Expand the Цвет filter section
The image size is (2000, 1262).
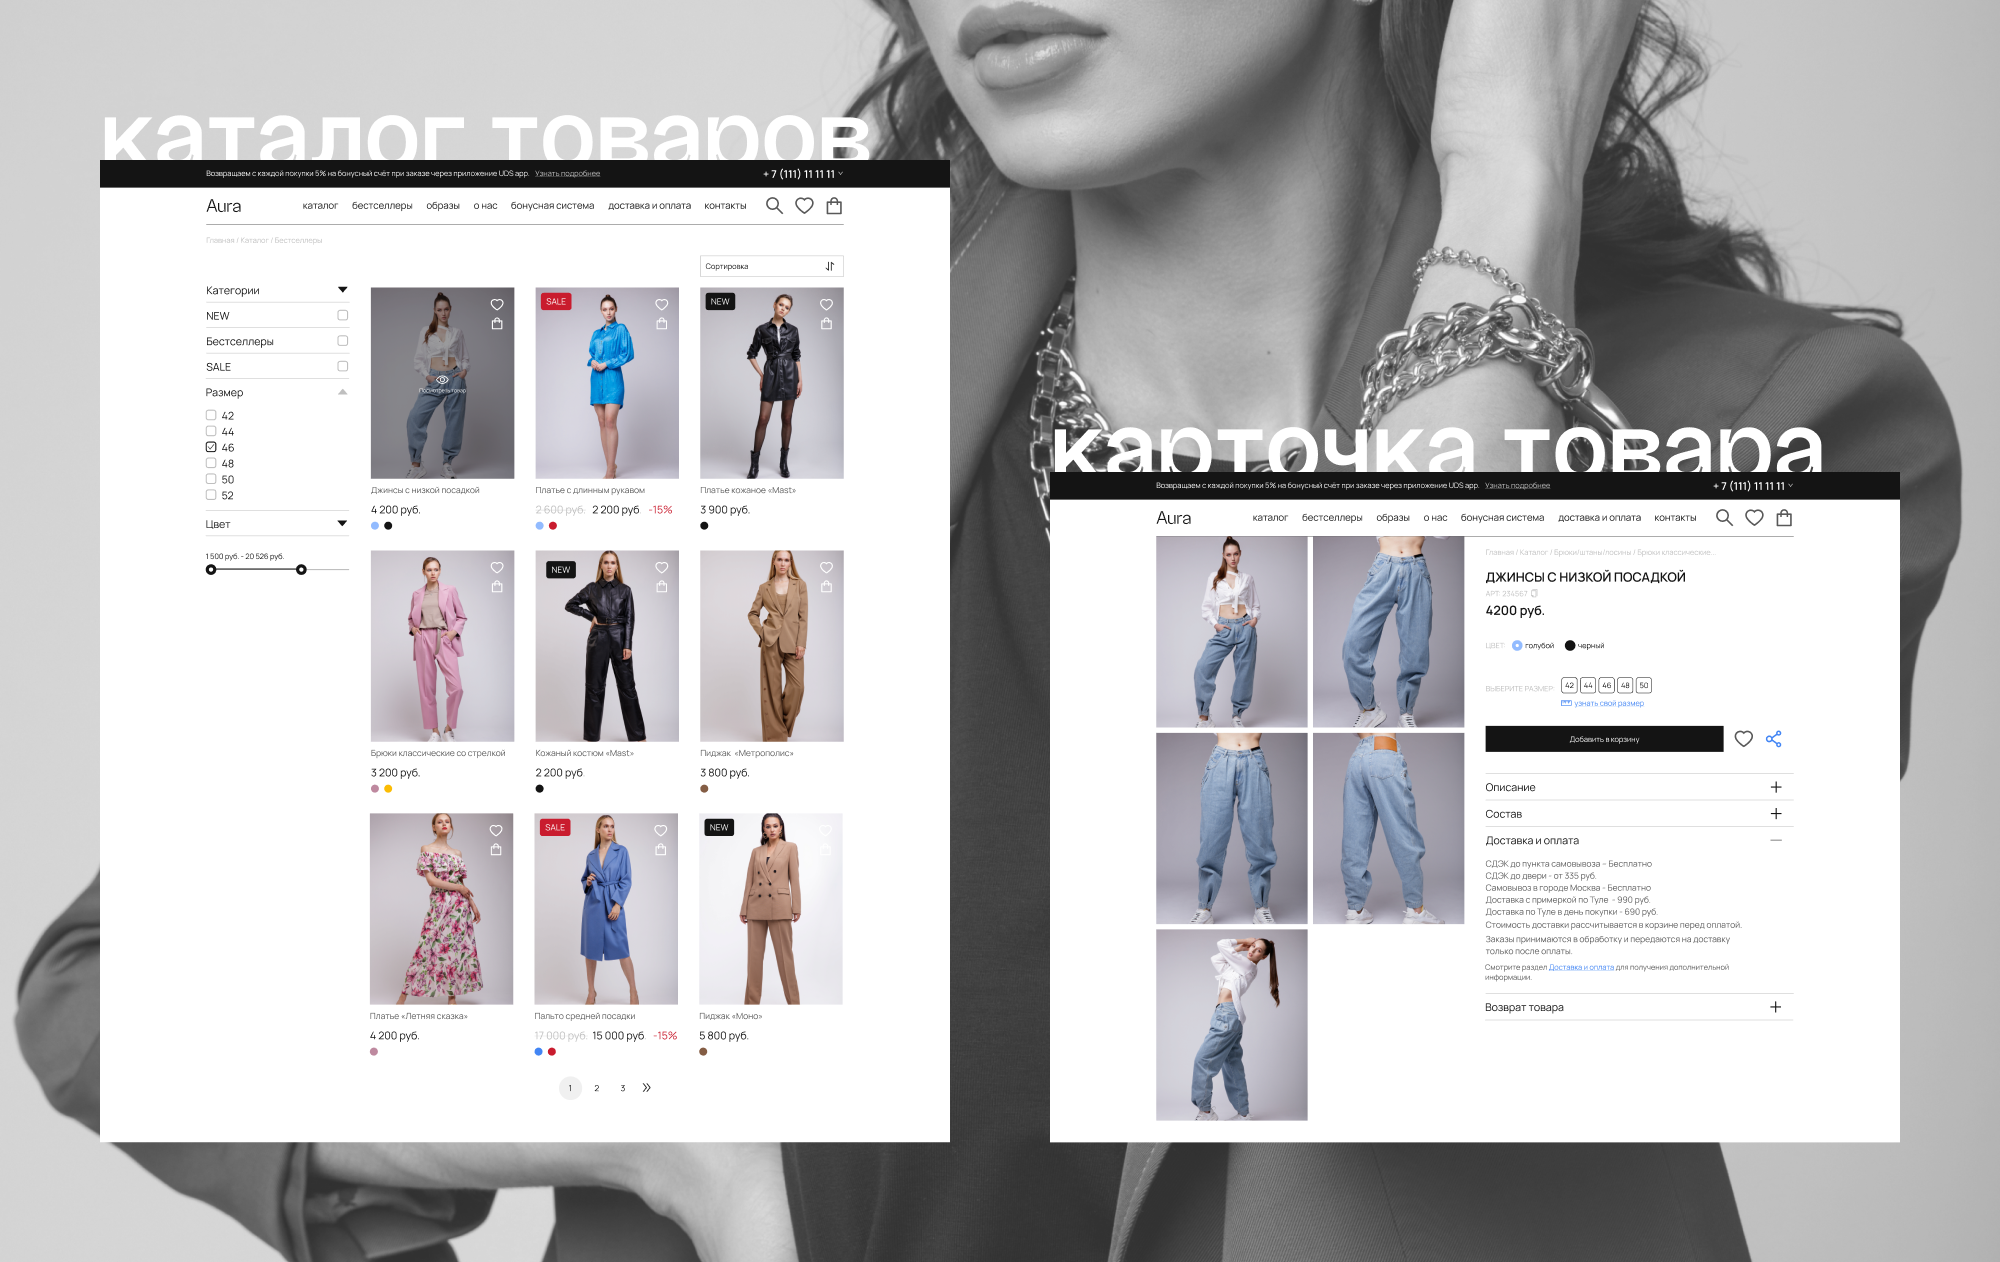pos(342,524)
